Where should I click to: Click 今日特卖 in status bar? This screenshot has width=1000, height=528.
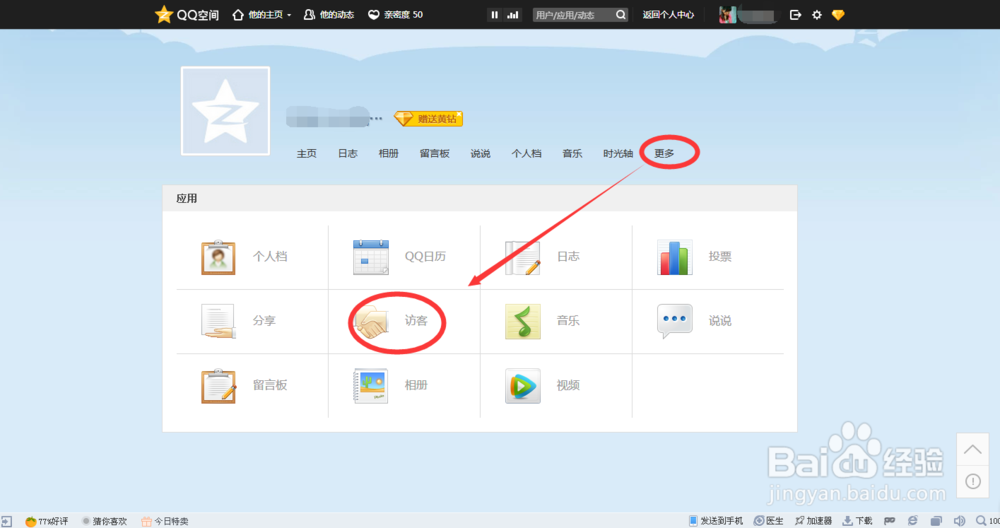(x=165, y=521)
